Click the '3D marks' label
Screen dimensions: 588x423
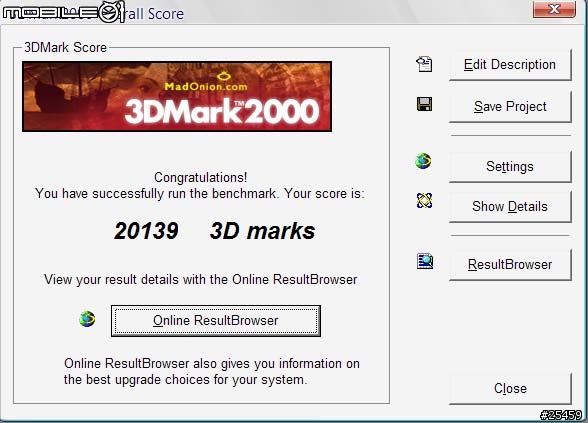pos(262,231)
